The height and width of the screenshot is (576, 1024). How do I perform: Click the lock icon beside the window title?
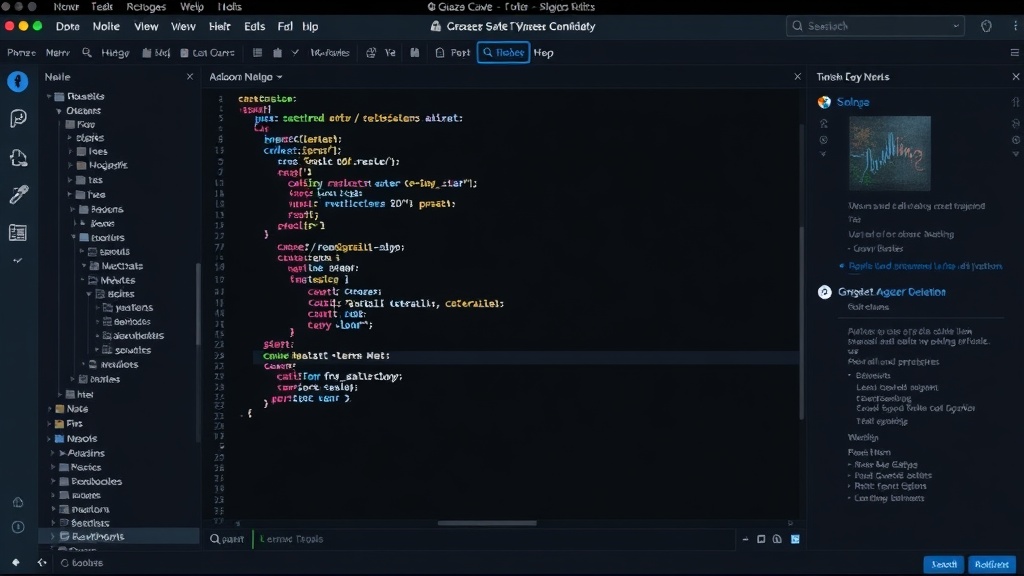(x=436, y=26)
